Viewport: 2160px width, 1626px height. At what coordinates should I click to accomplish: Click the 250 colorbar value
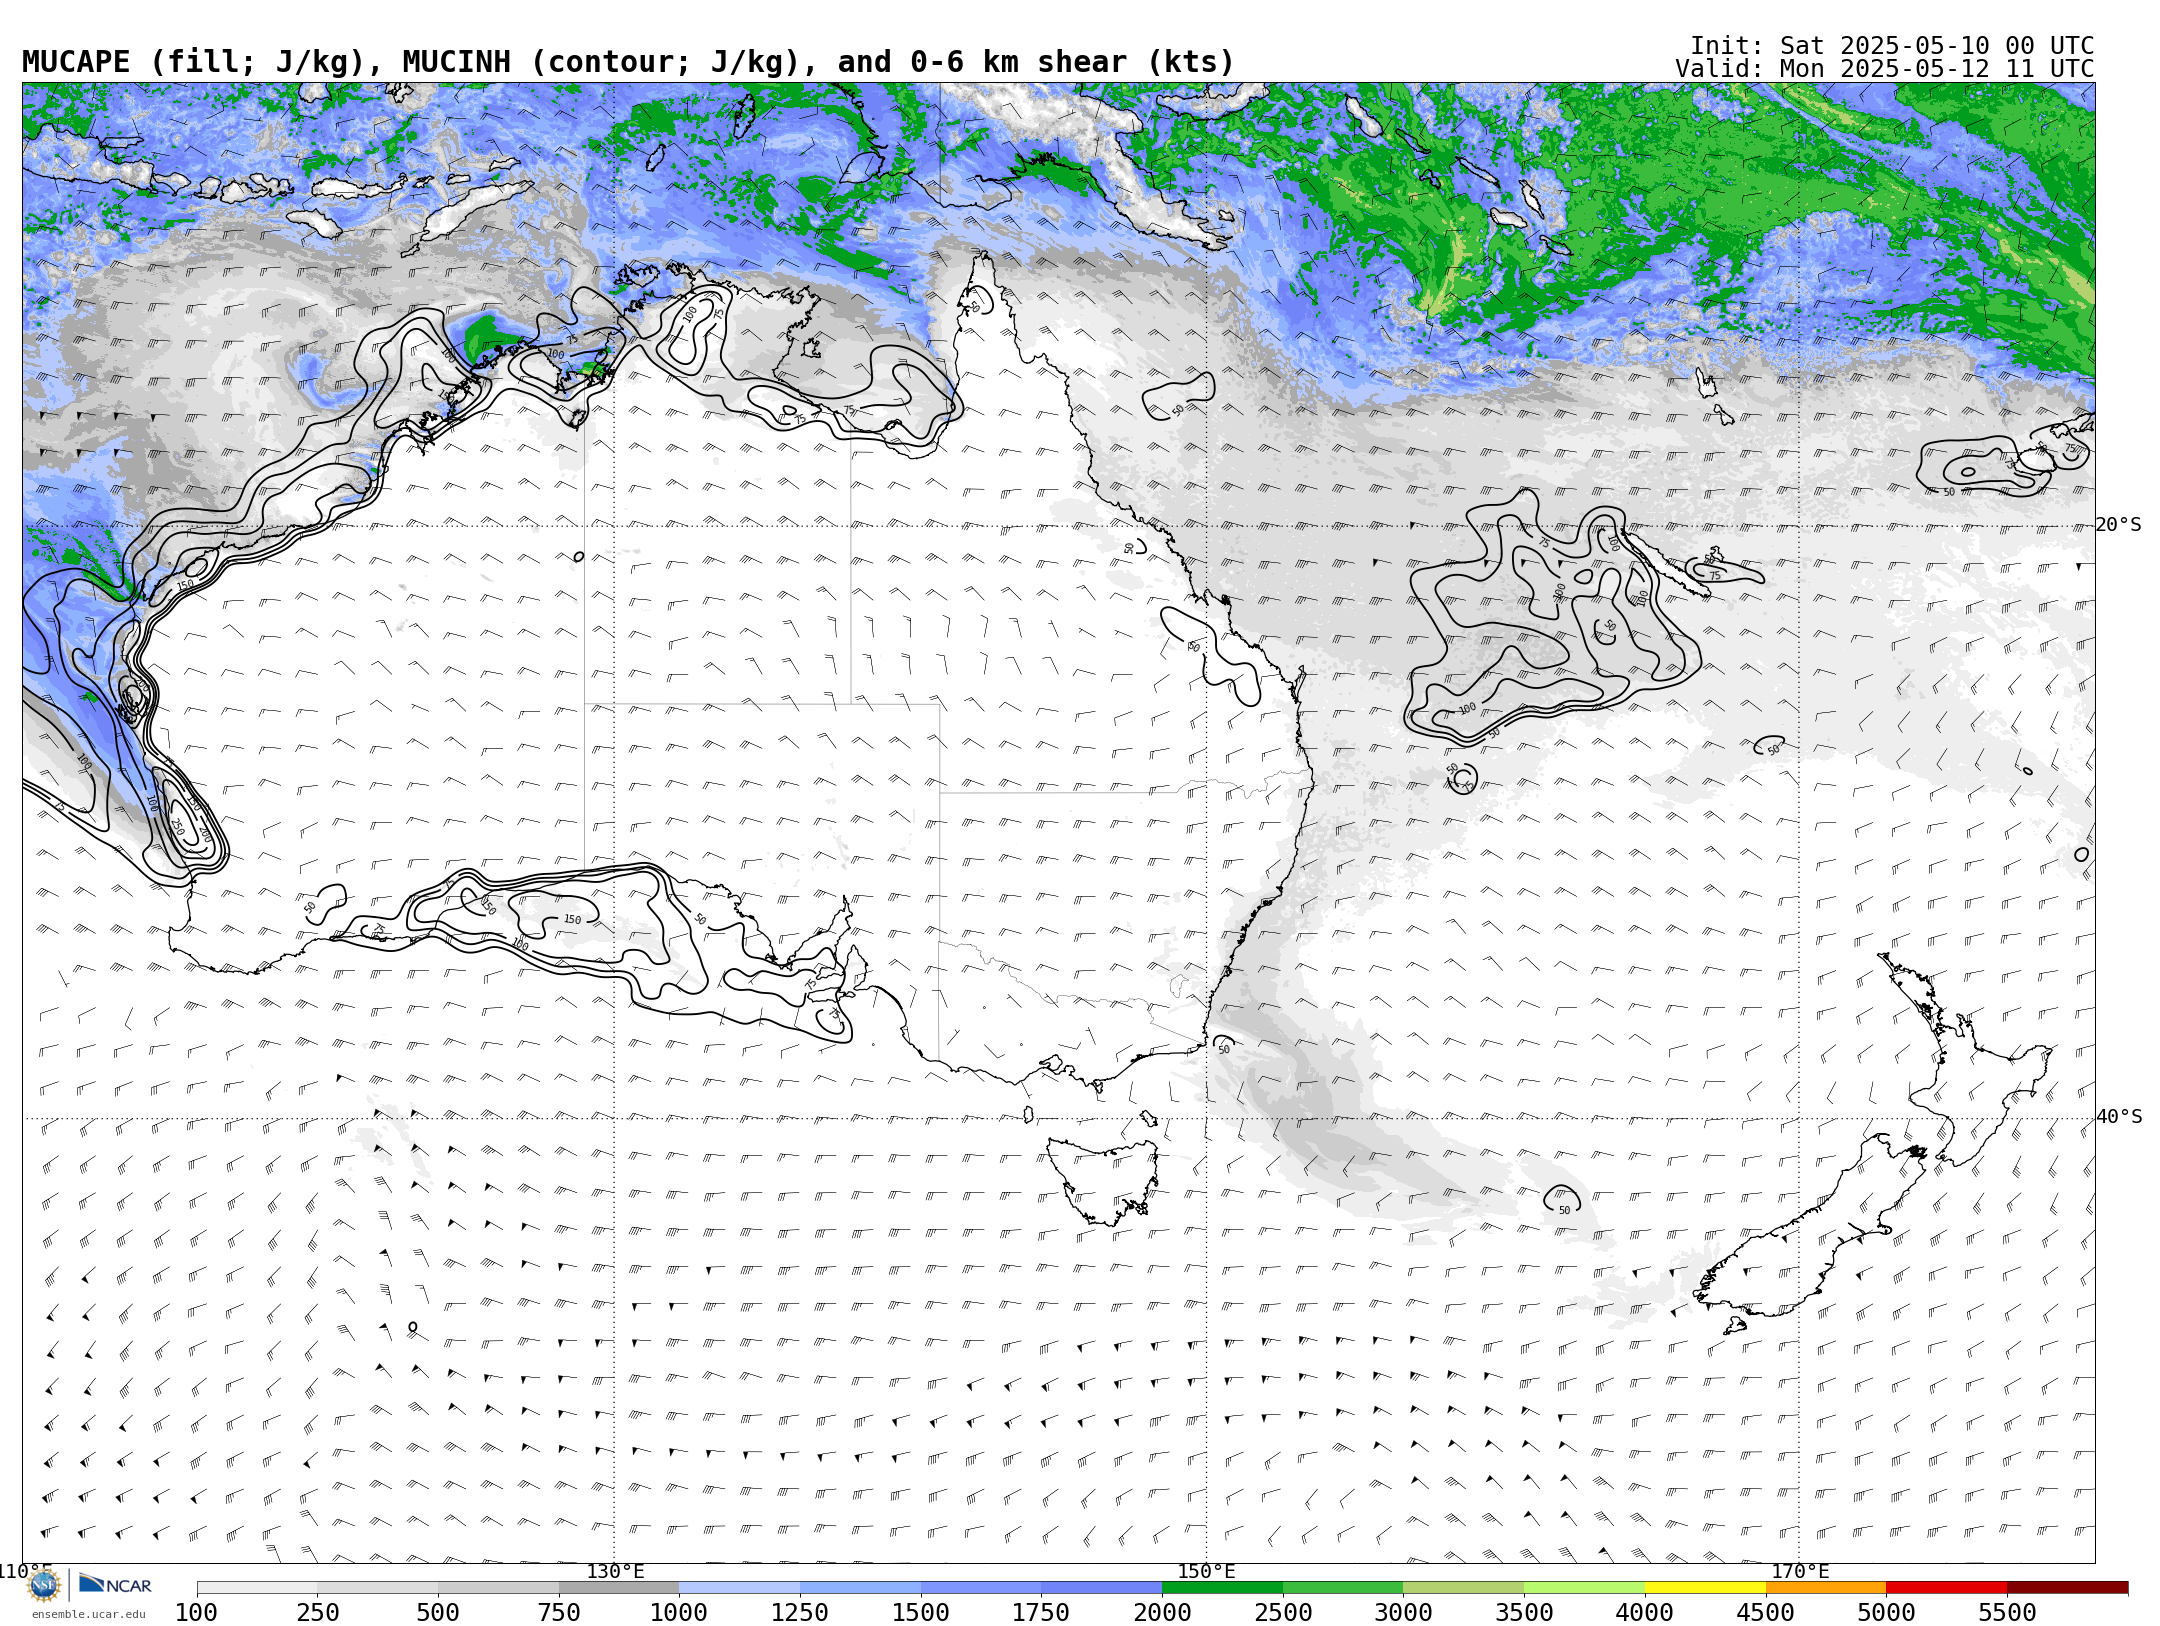318,1613
